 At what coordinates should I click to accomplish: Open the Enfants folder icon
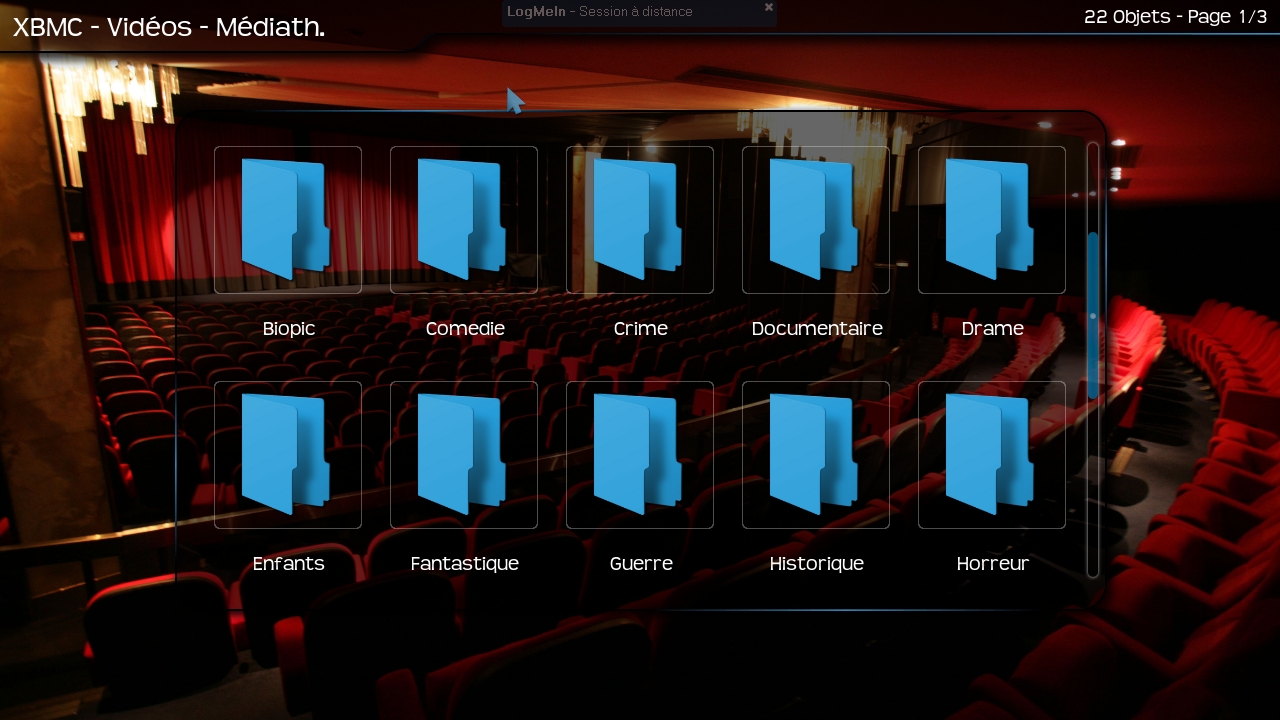click(x=287, y=455)
